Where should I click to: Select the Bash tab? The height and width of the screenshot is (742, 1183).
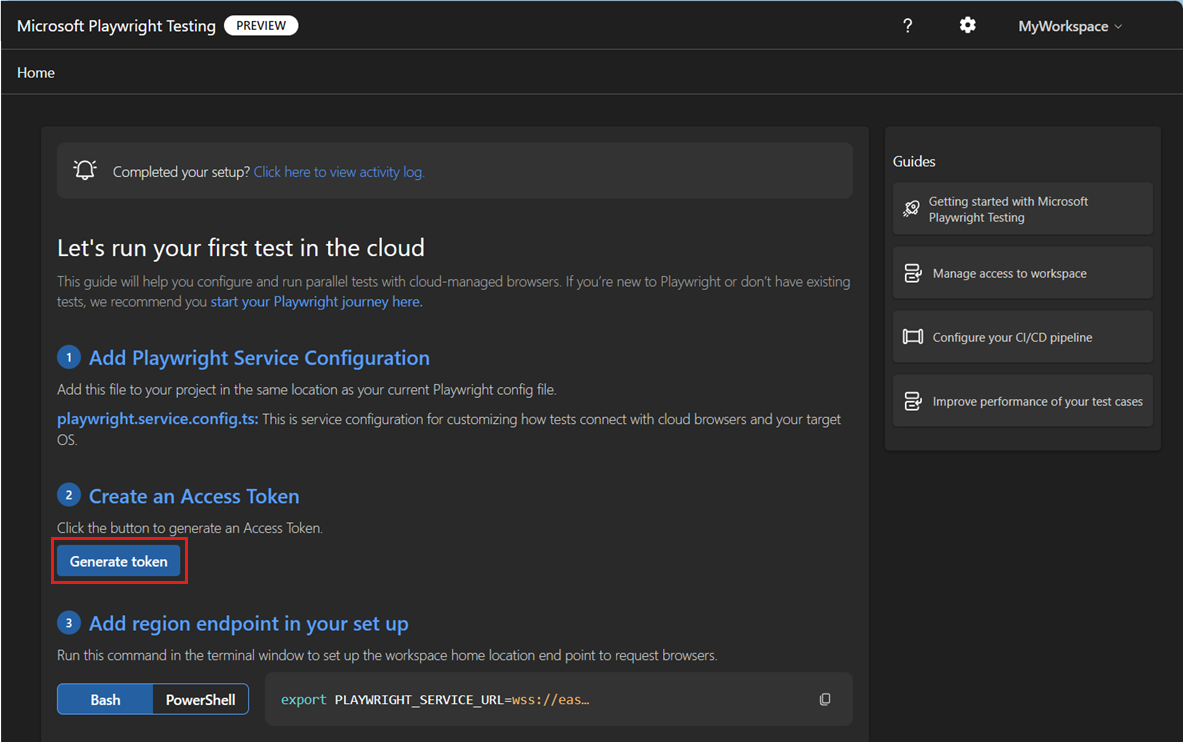(x=106, y=700)
